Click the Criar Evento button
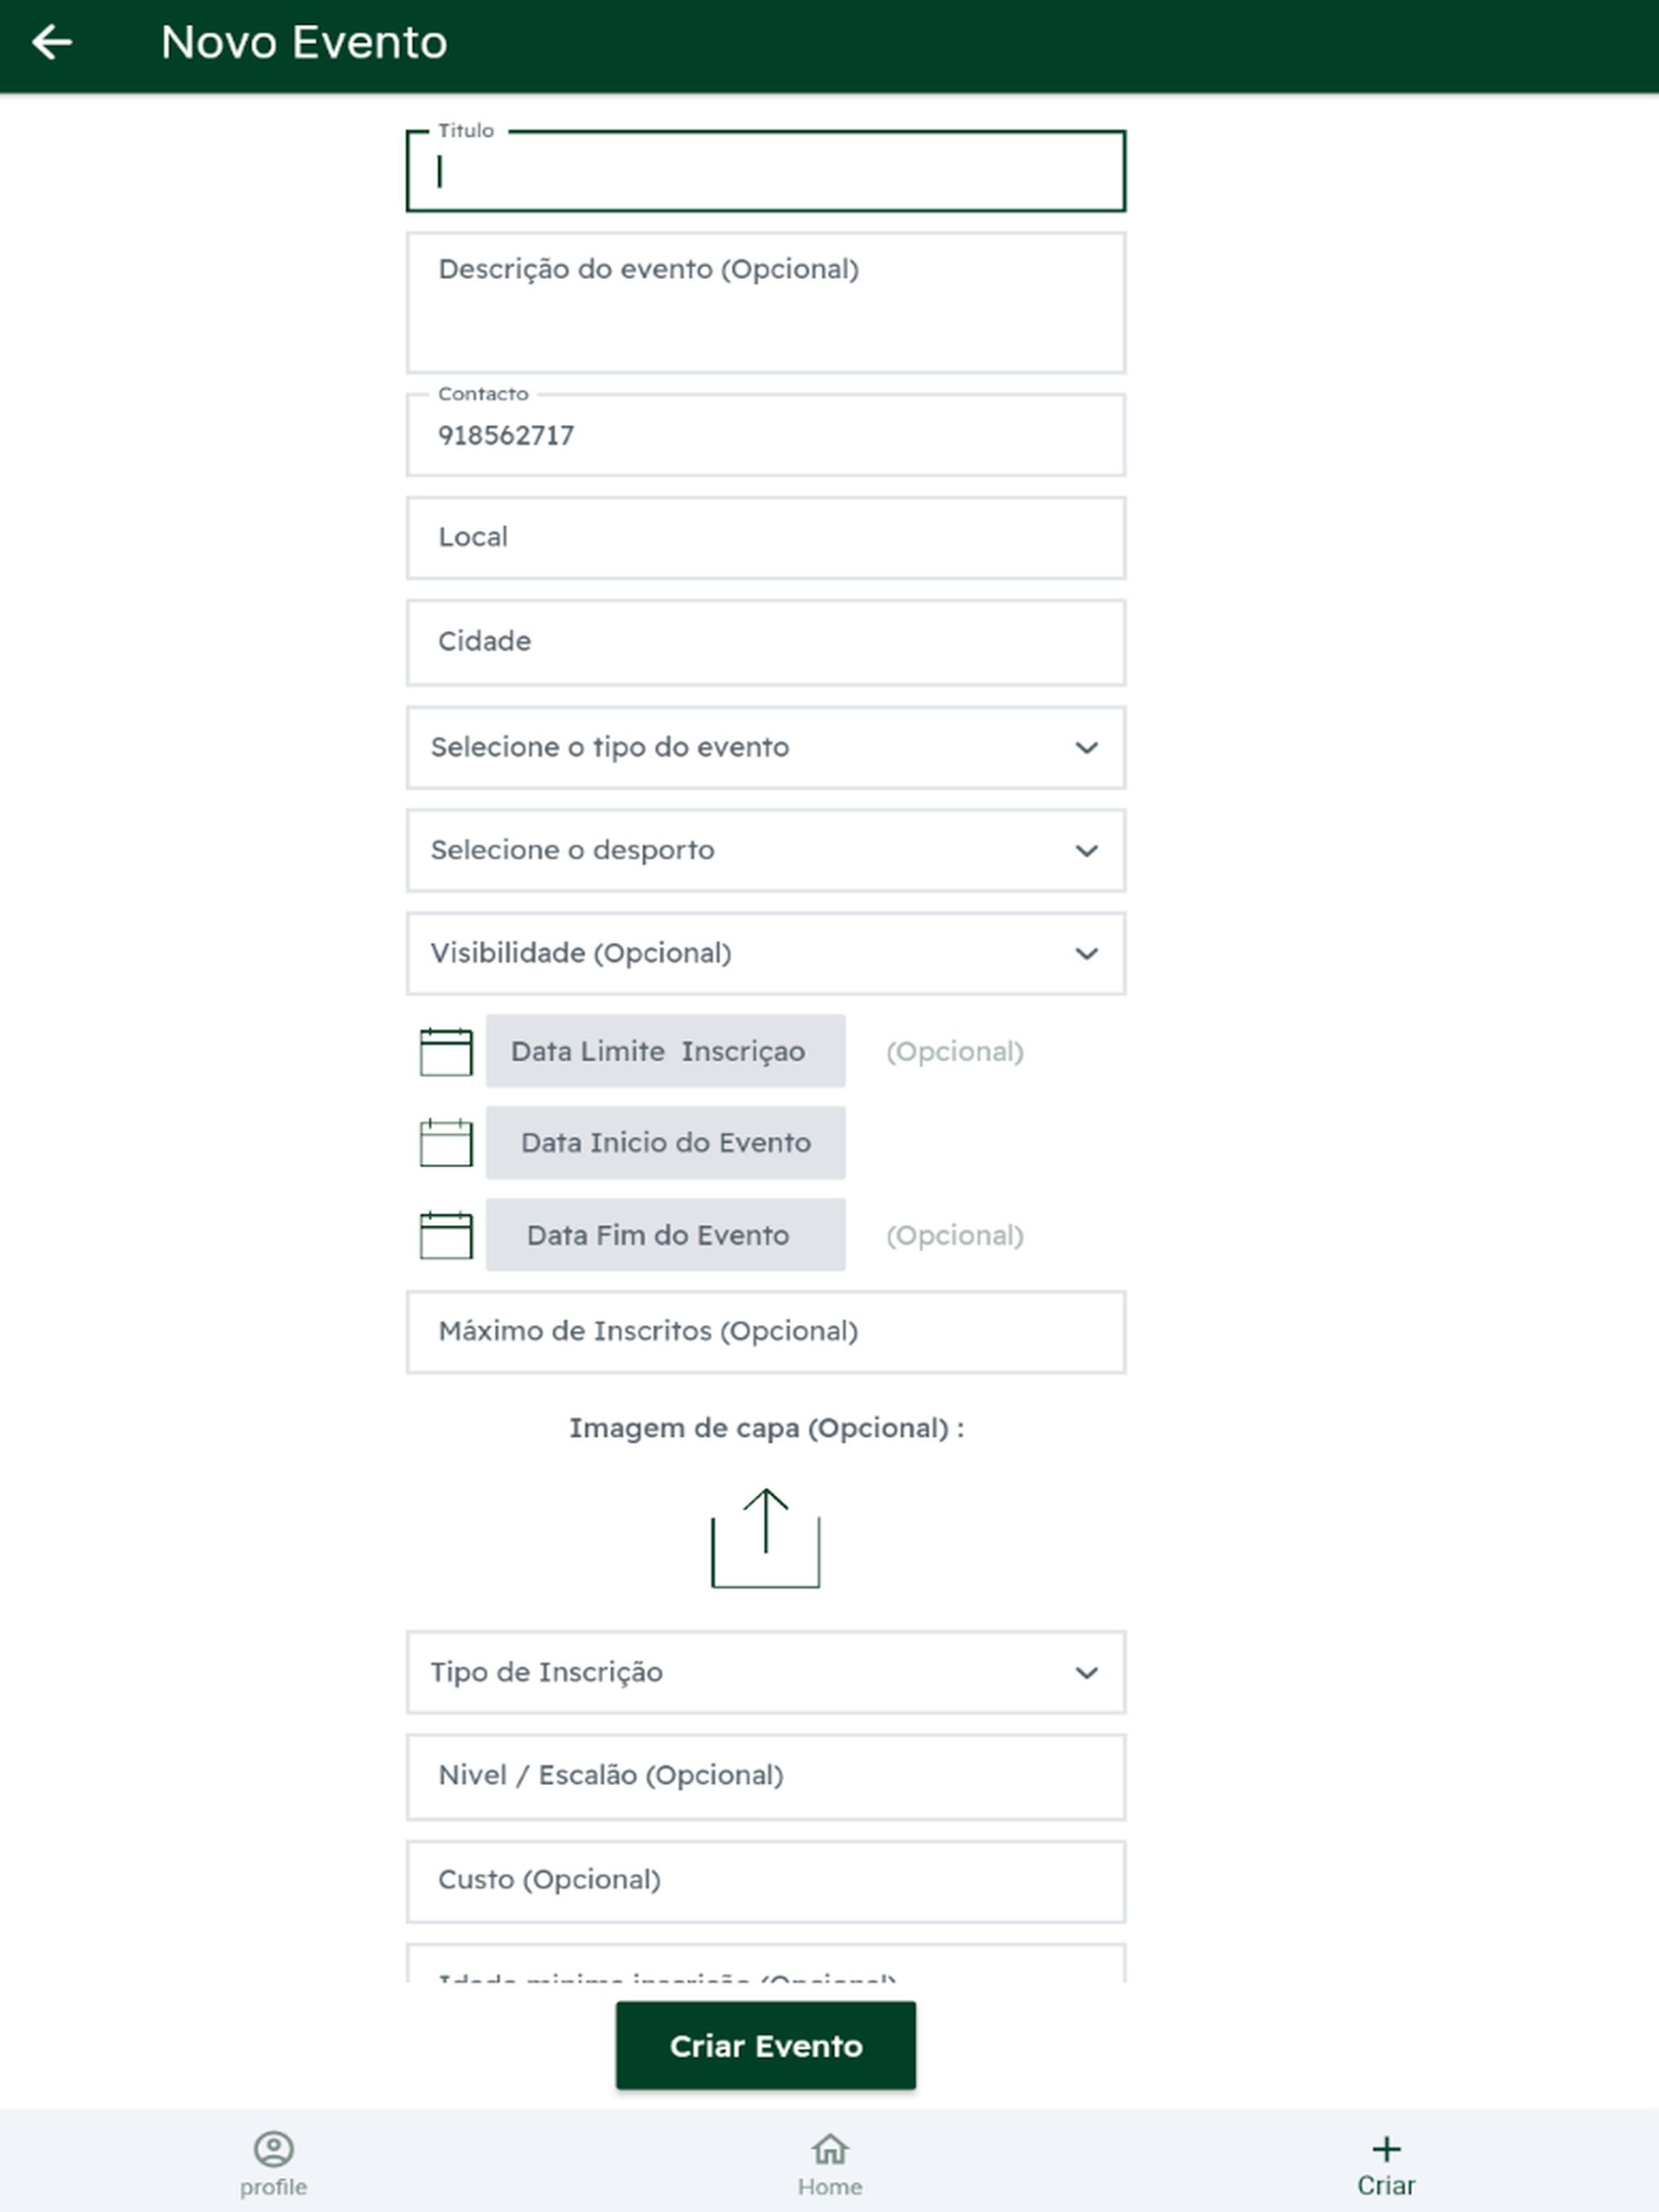Image resolution: width=1659 pixels, height=2212 pixels. pos(766,2046)
